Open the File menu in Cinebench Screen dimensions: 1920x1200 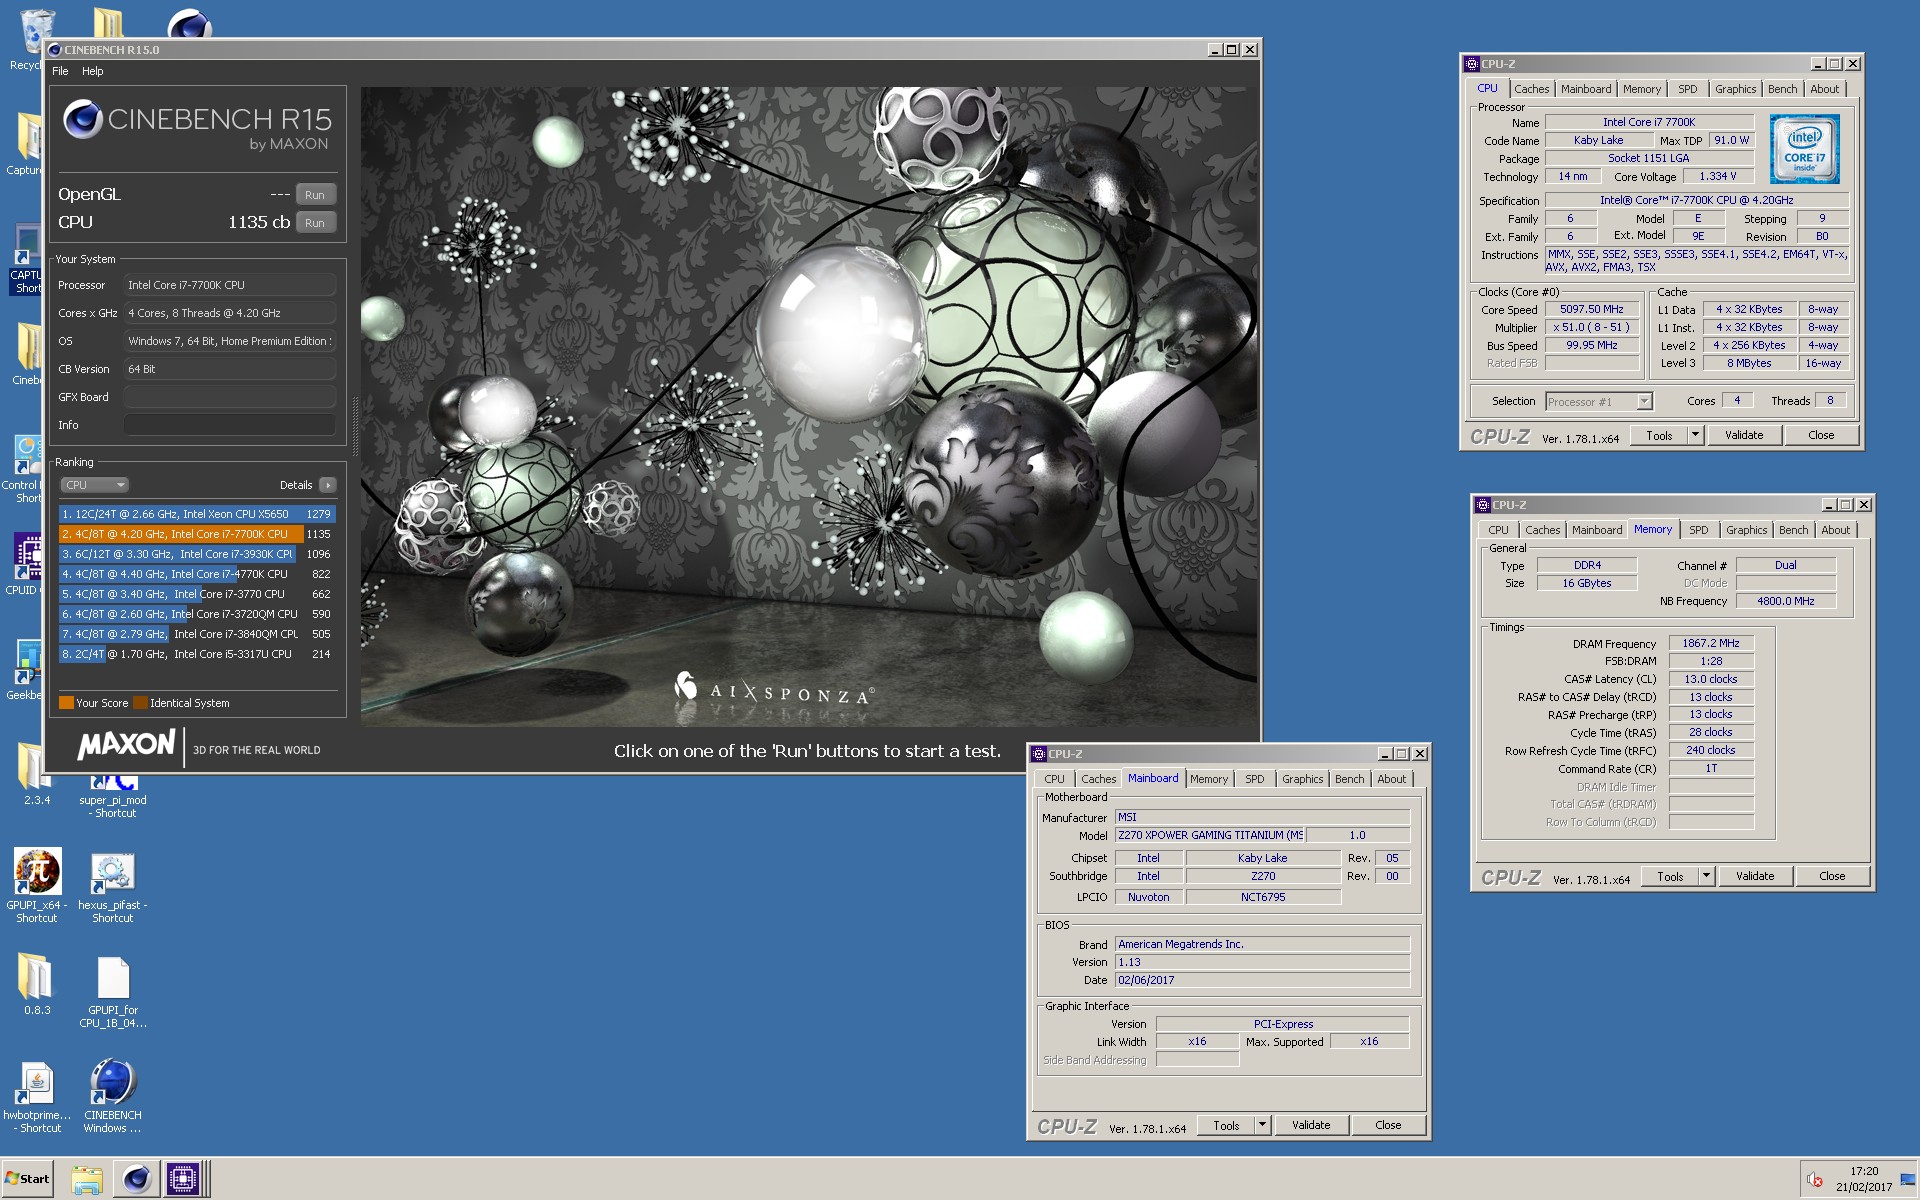60,71
